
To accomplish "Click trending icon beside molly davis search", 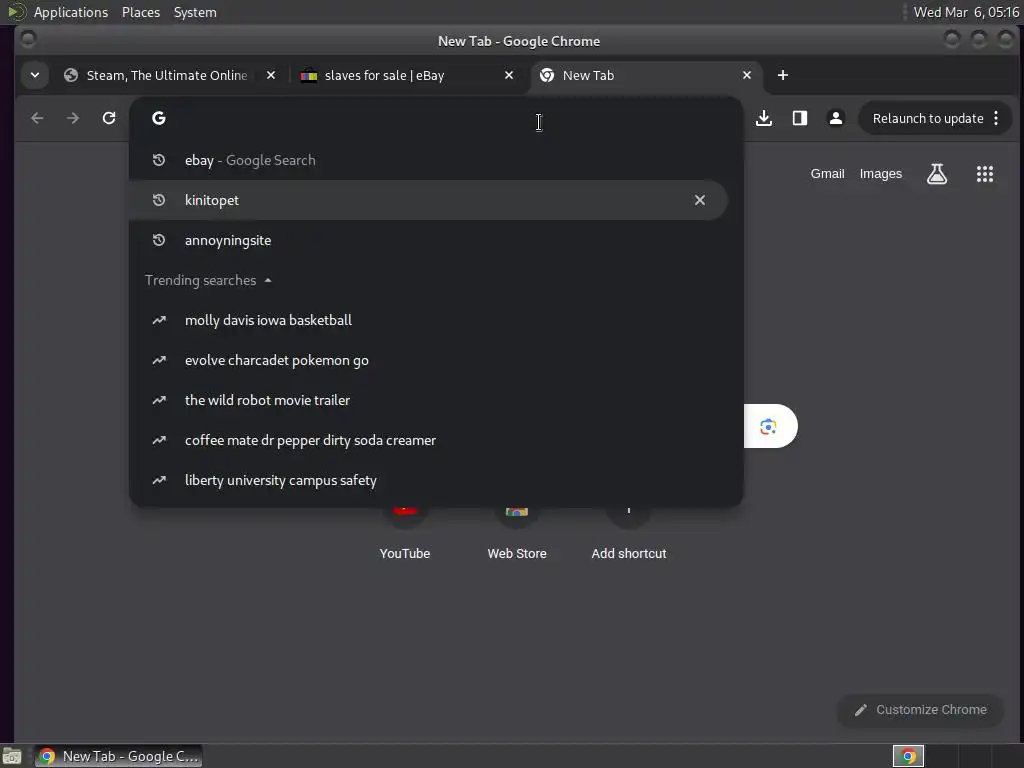I will [x=159, y=320].
